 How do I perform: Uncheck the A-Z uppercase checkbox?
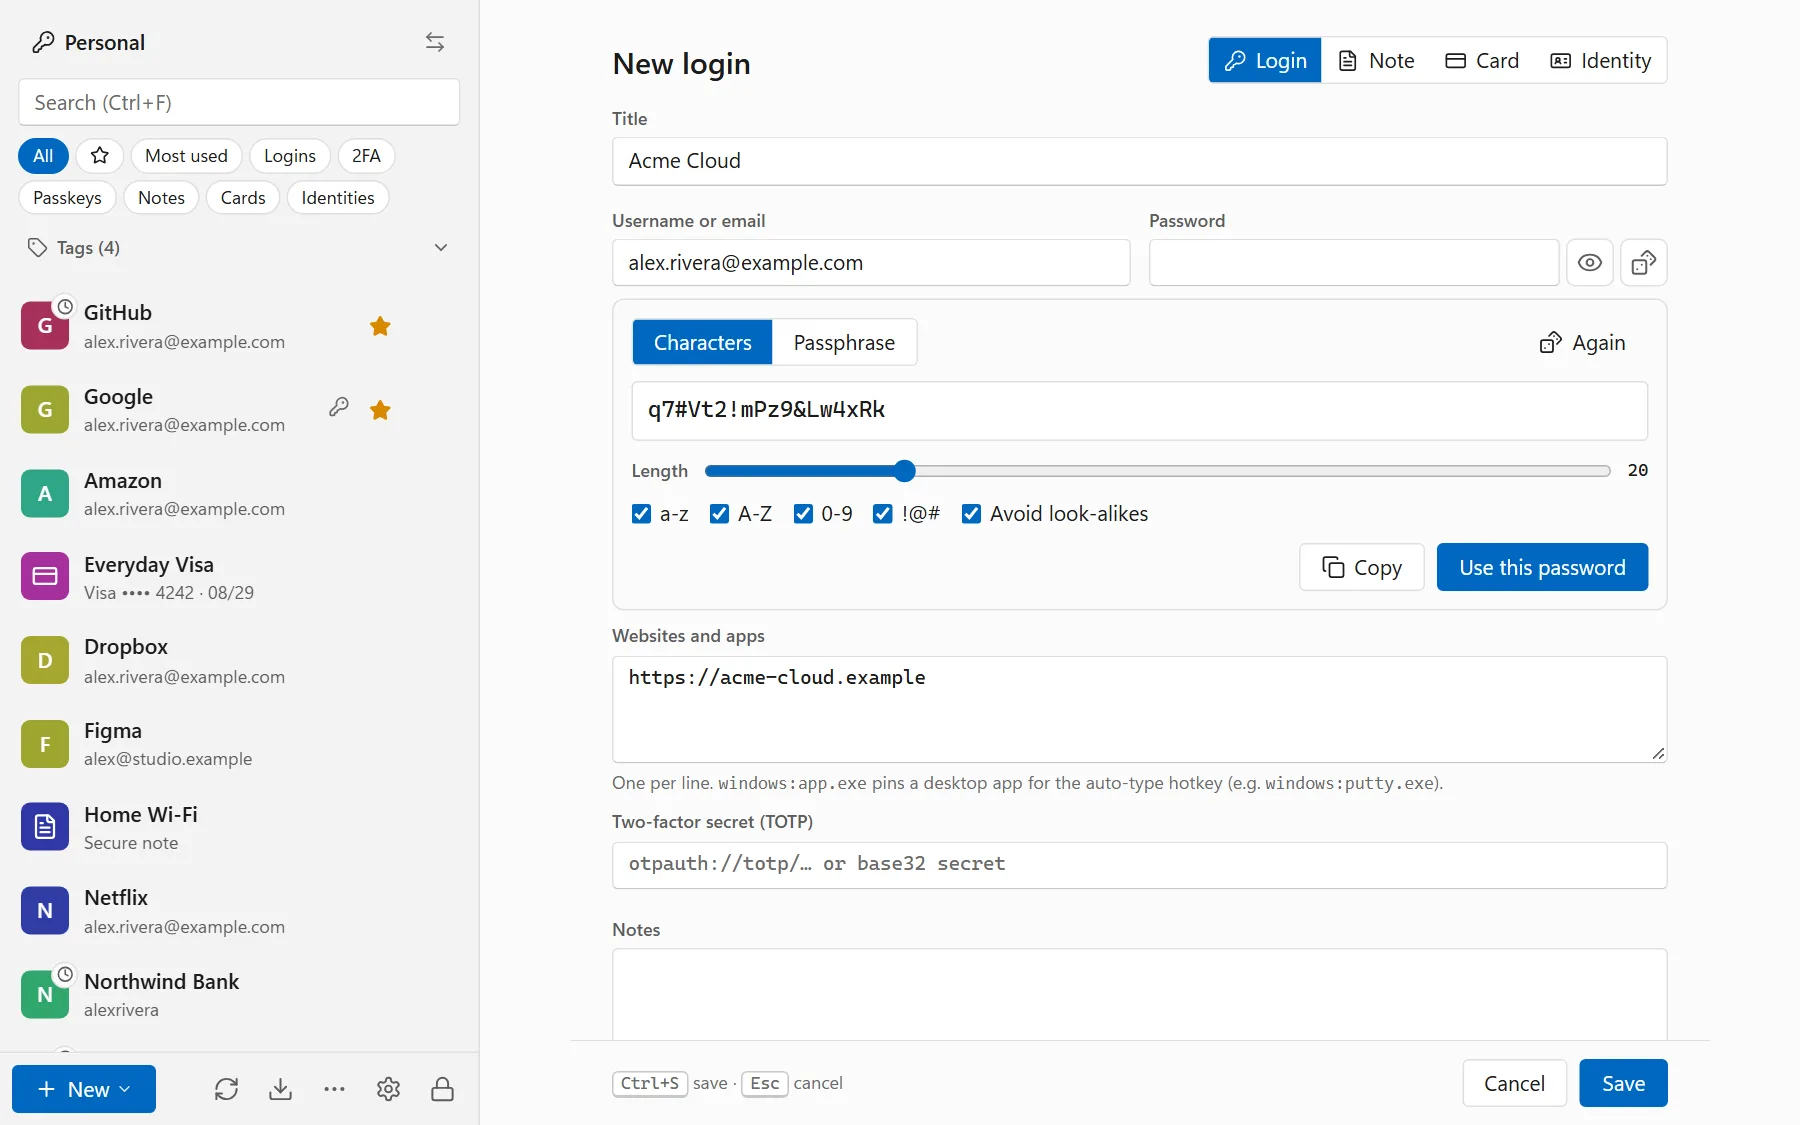(x=719, y=514)
